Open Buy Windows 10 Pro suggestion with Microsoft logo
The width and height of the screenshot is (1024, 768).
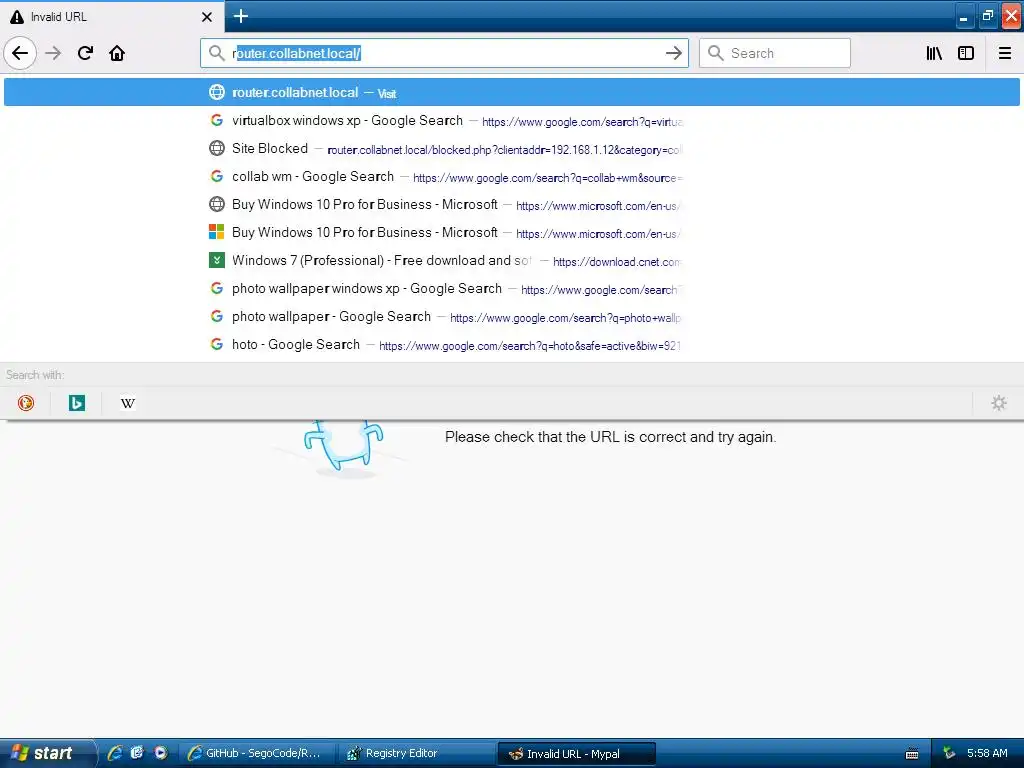coord(511,233)
